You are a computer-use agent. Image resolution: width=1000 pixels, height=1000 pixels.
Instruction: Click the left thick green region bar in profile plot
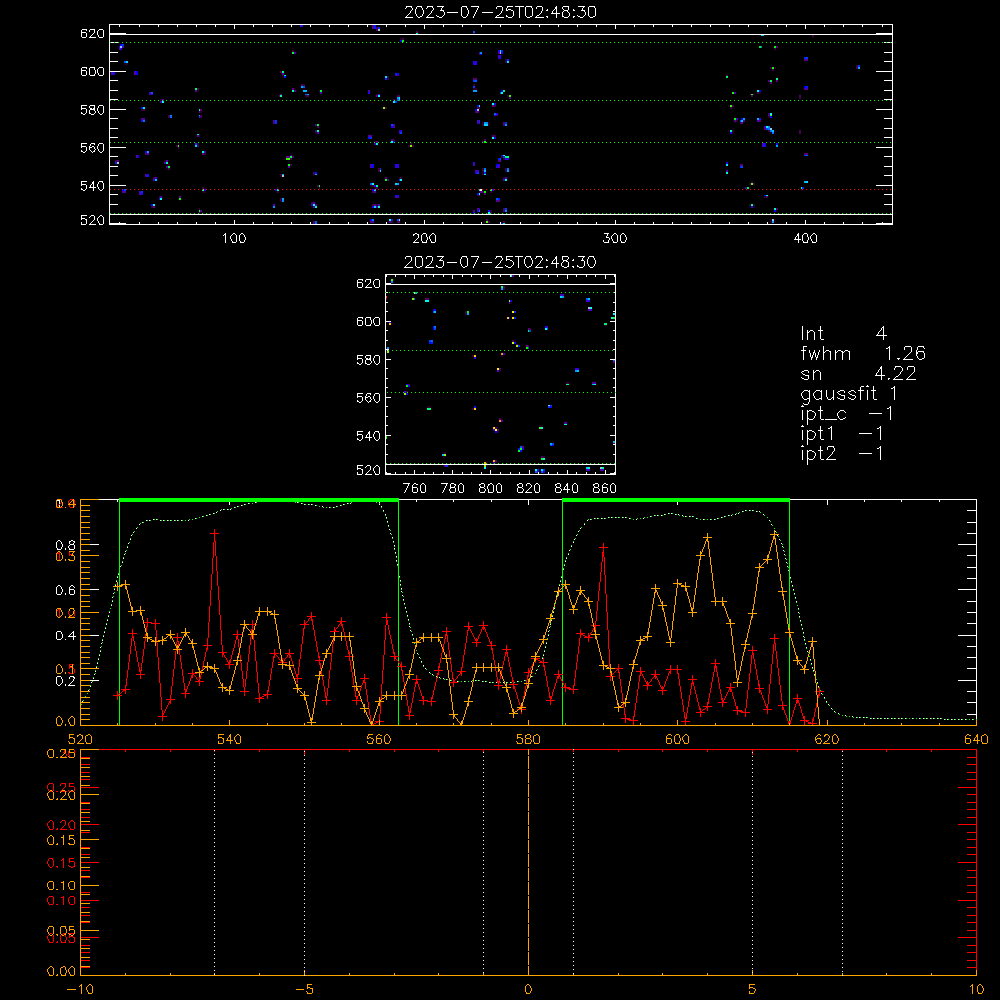pos(259,500)
